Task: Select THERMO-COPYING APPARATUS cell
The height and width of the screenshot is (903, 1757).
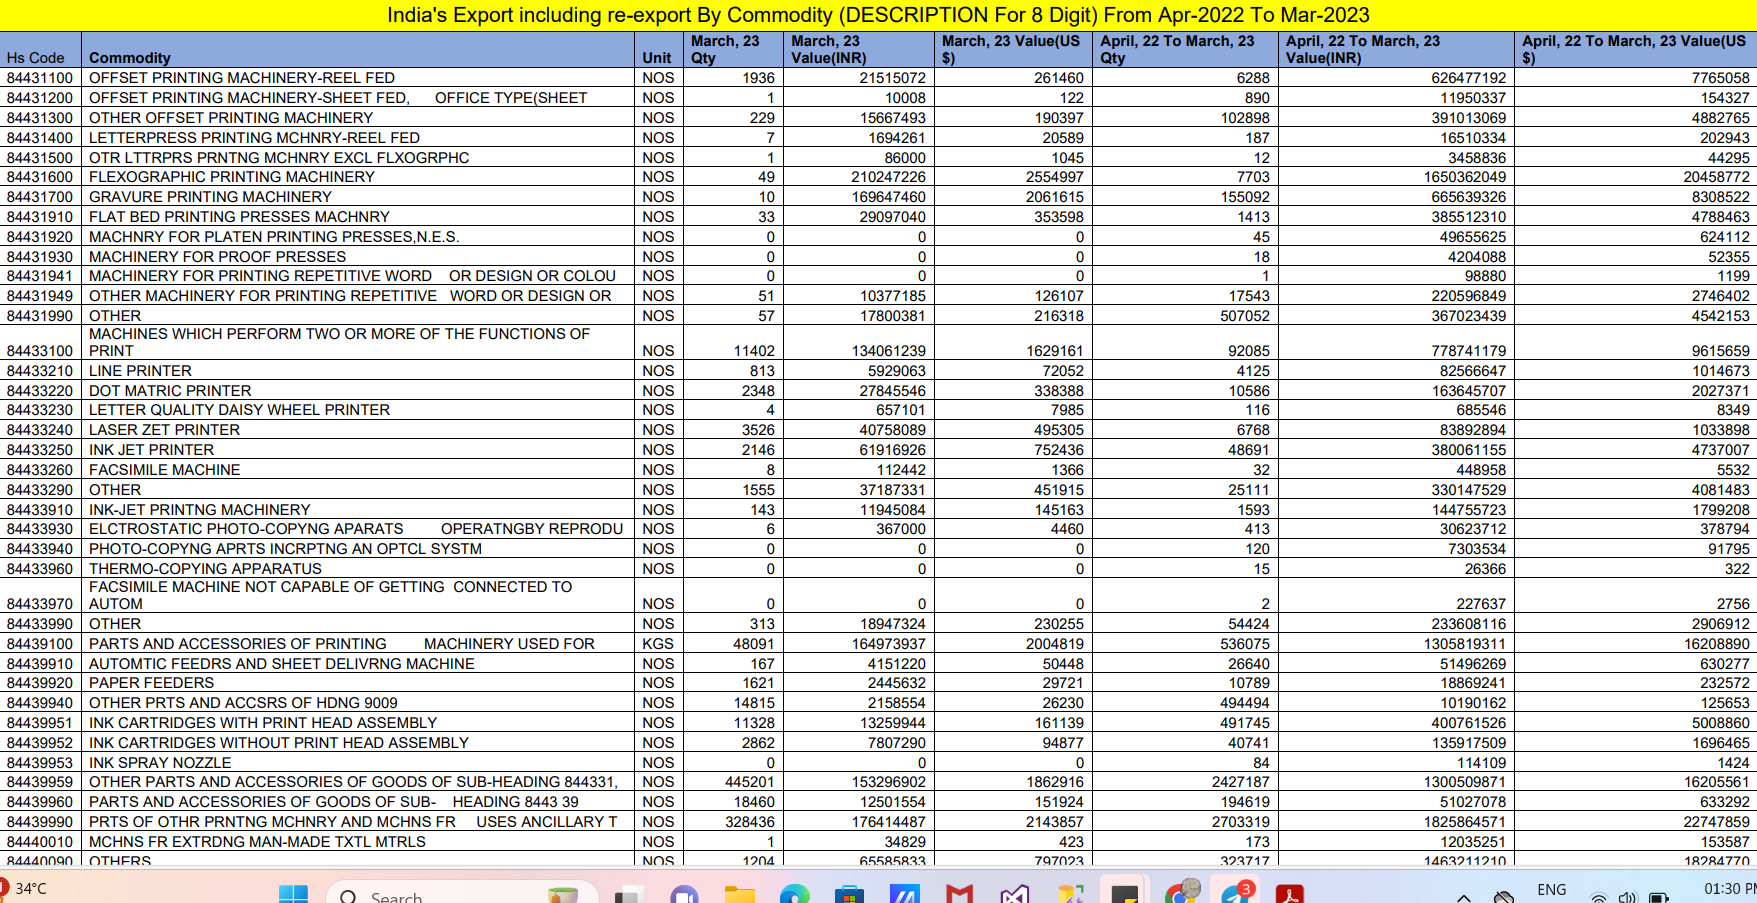Action: click(x=357, y=569)
